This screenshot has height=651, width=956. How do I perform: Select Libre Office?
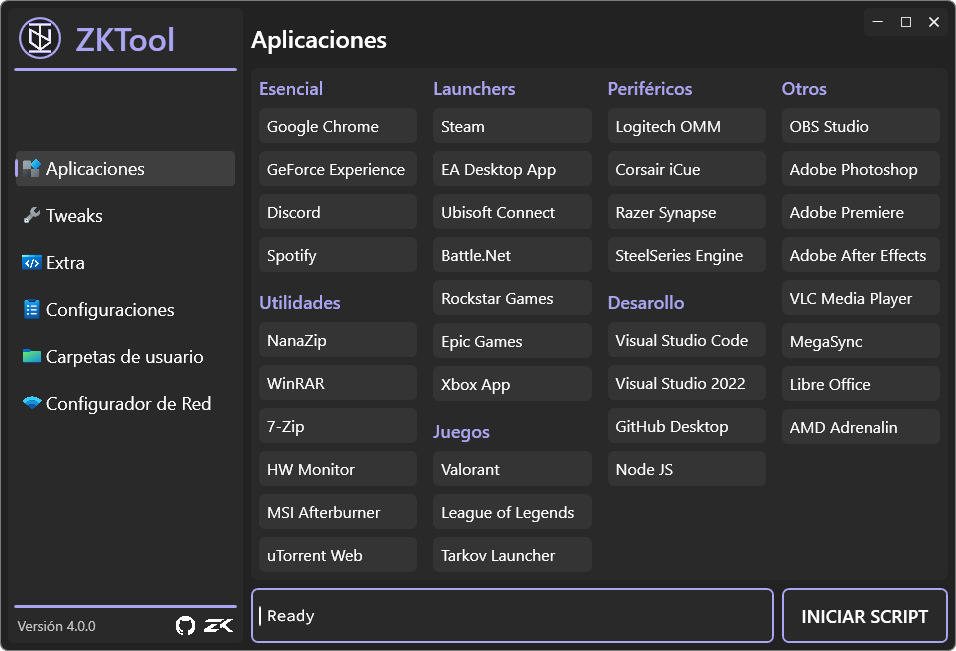(861, 383)
